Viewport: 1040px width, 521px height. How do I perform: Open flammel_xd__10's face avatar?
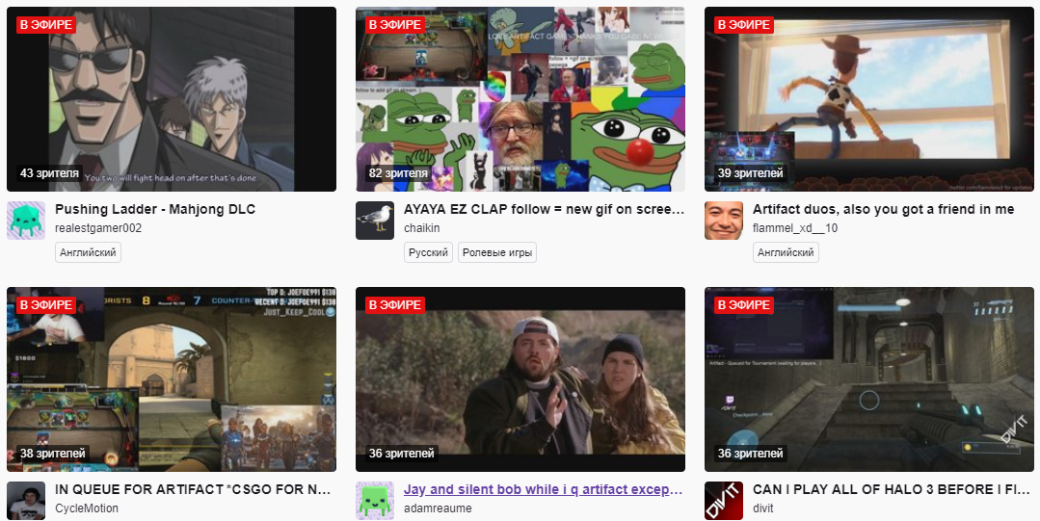coord(724,220)
